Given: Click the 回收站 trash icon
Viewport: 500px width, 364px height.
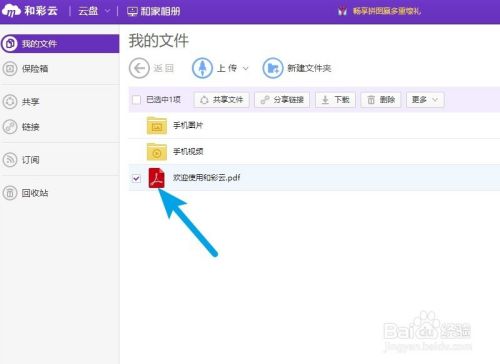Looking at the screenshot, I should click(x=10, y=193).
